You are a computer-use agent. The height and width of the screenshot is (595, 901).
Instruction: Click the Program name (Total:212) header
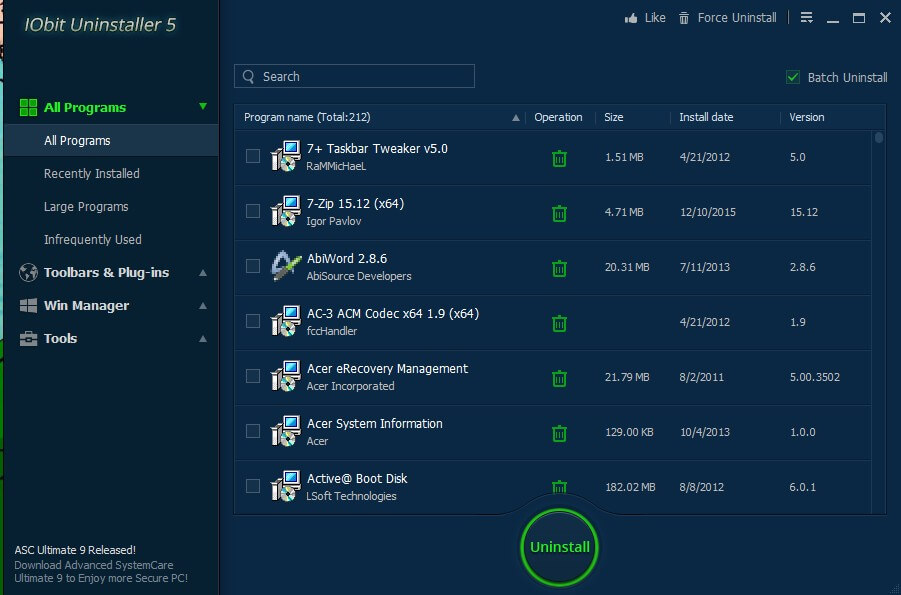(x=307, y=117)
